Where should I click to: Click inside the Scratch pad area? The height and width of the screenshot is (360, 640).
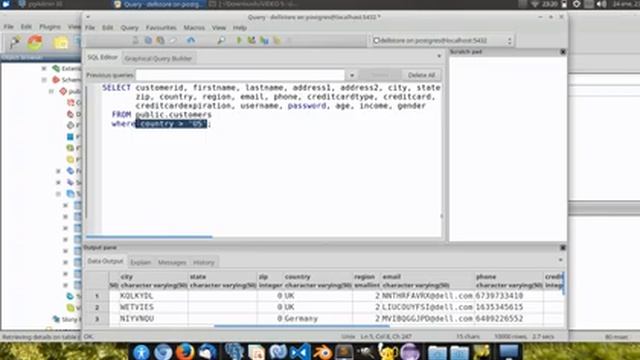(508, 148)
